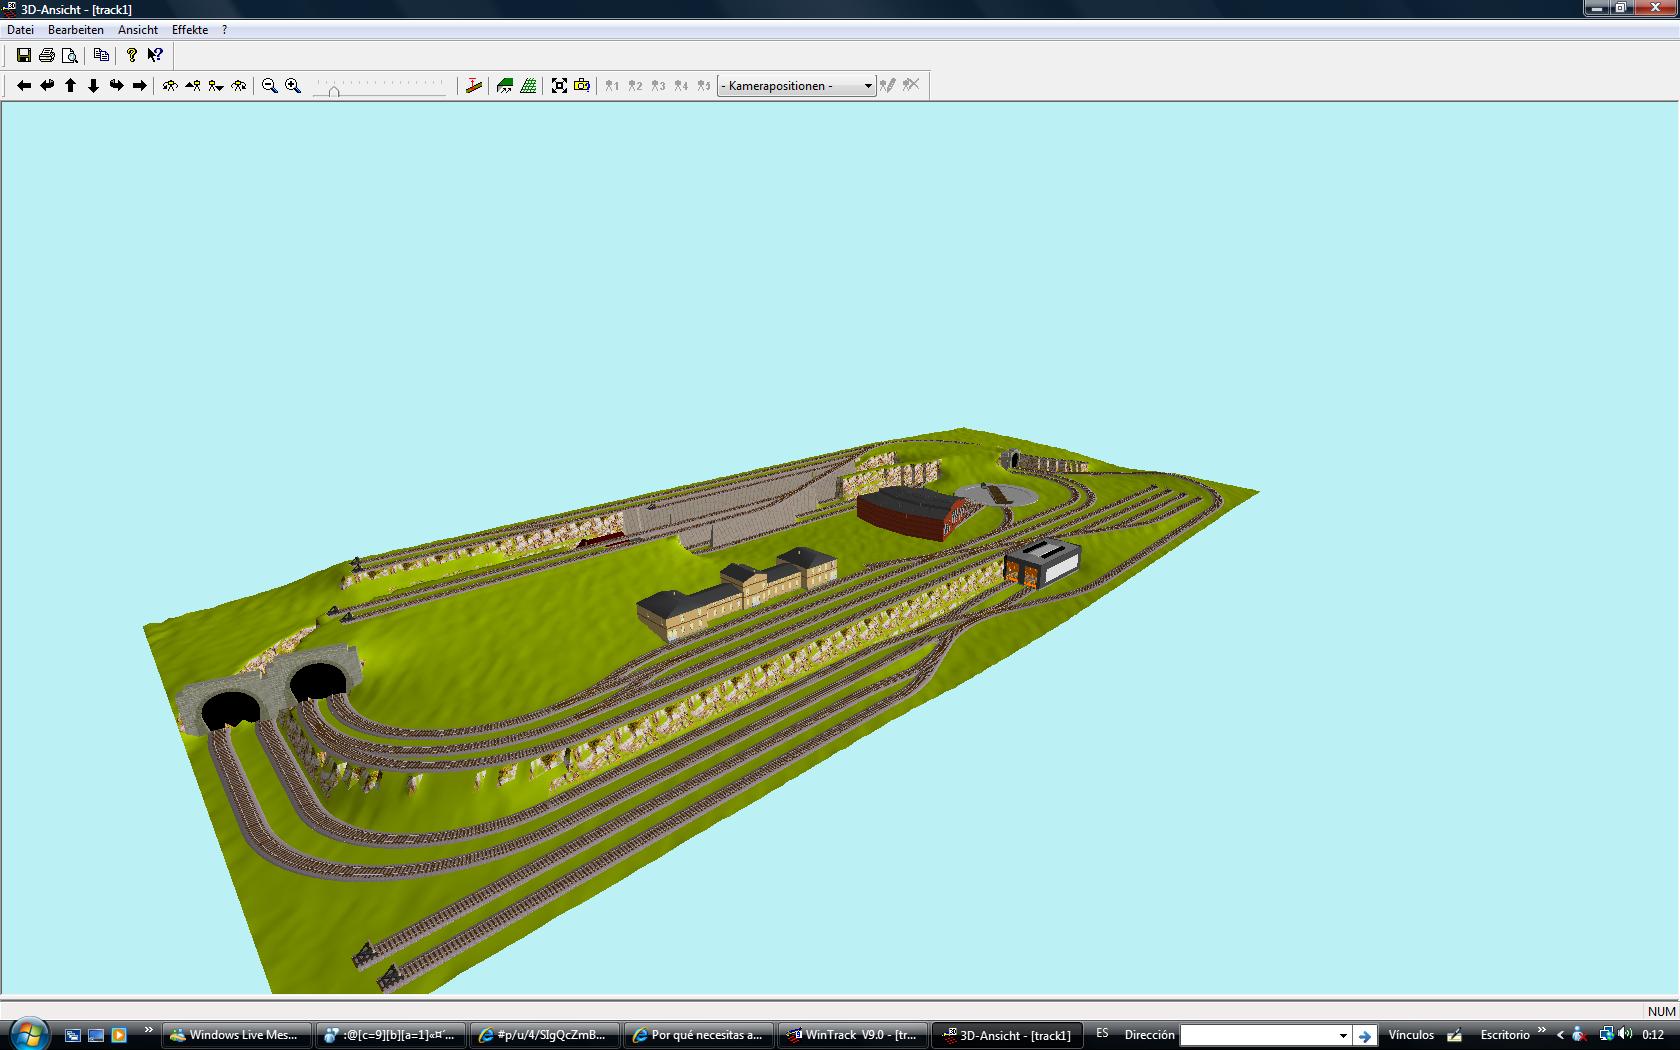The width and height of the screenshot is (1680, 1050).
Task: Move the camera up with the up arrow
Action: pyautogui.click(x=70, y=86)
